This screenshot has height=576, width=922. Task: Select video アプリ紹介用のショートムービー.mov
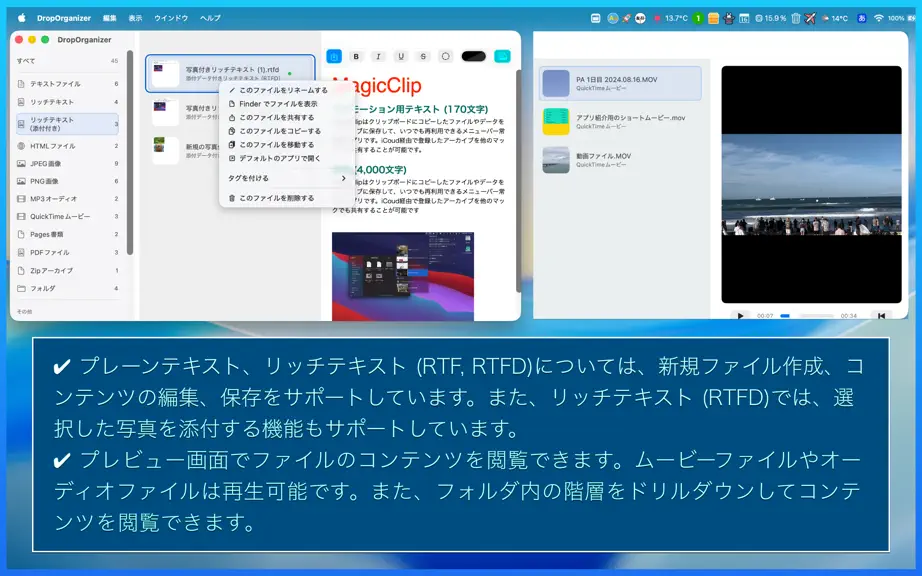coord(620,122)
